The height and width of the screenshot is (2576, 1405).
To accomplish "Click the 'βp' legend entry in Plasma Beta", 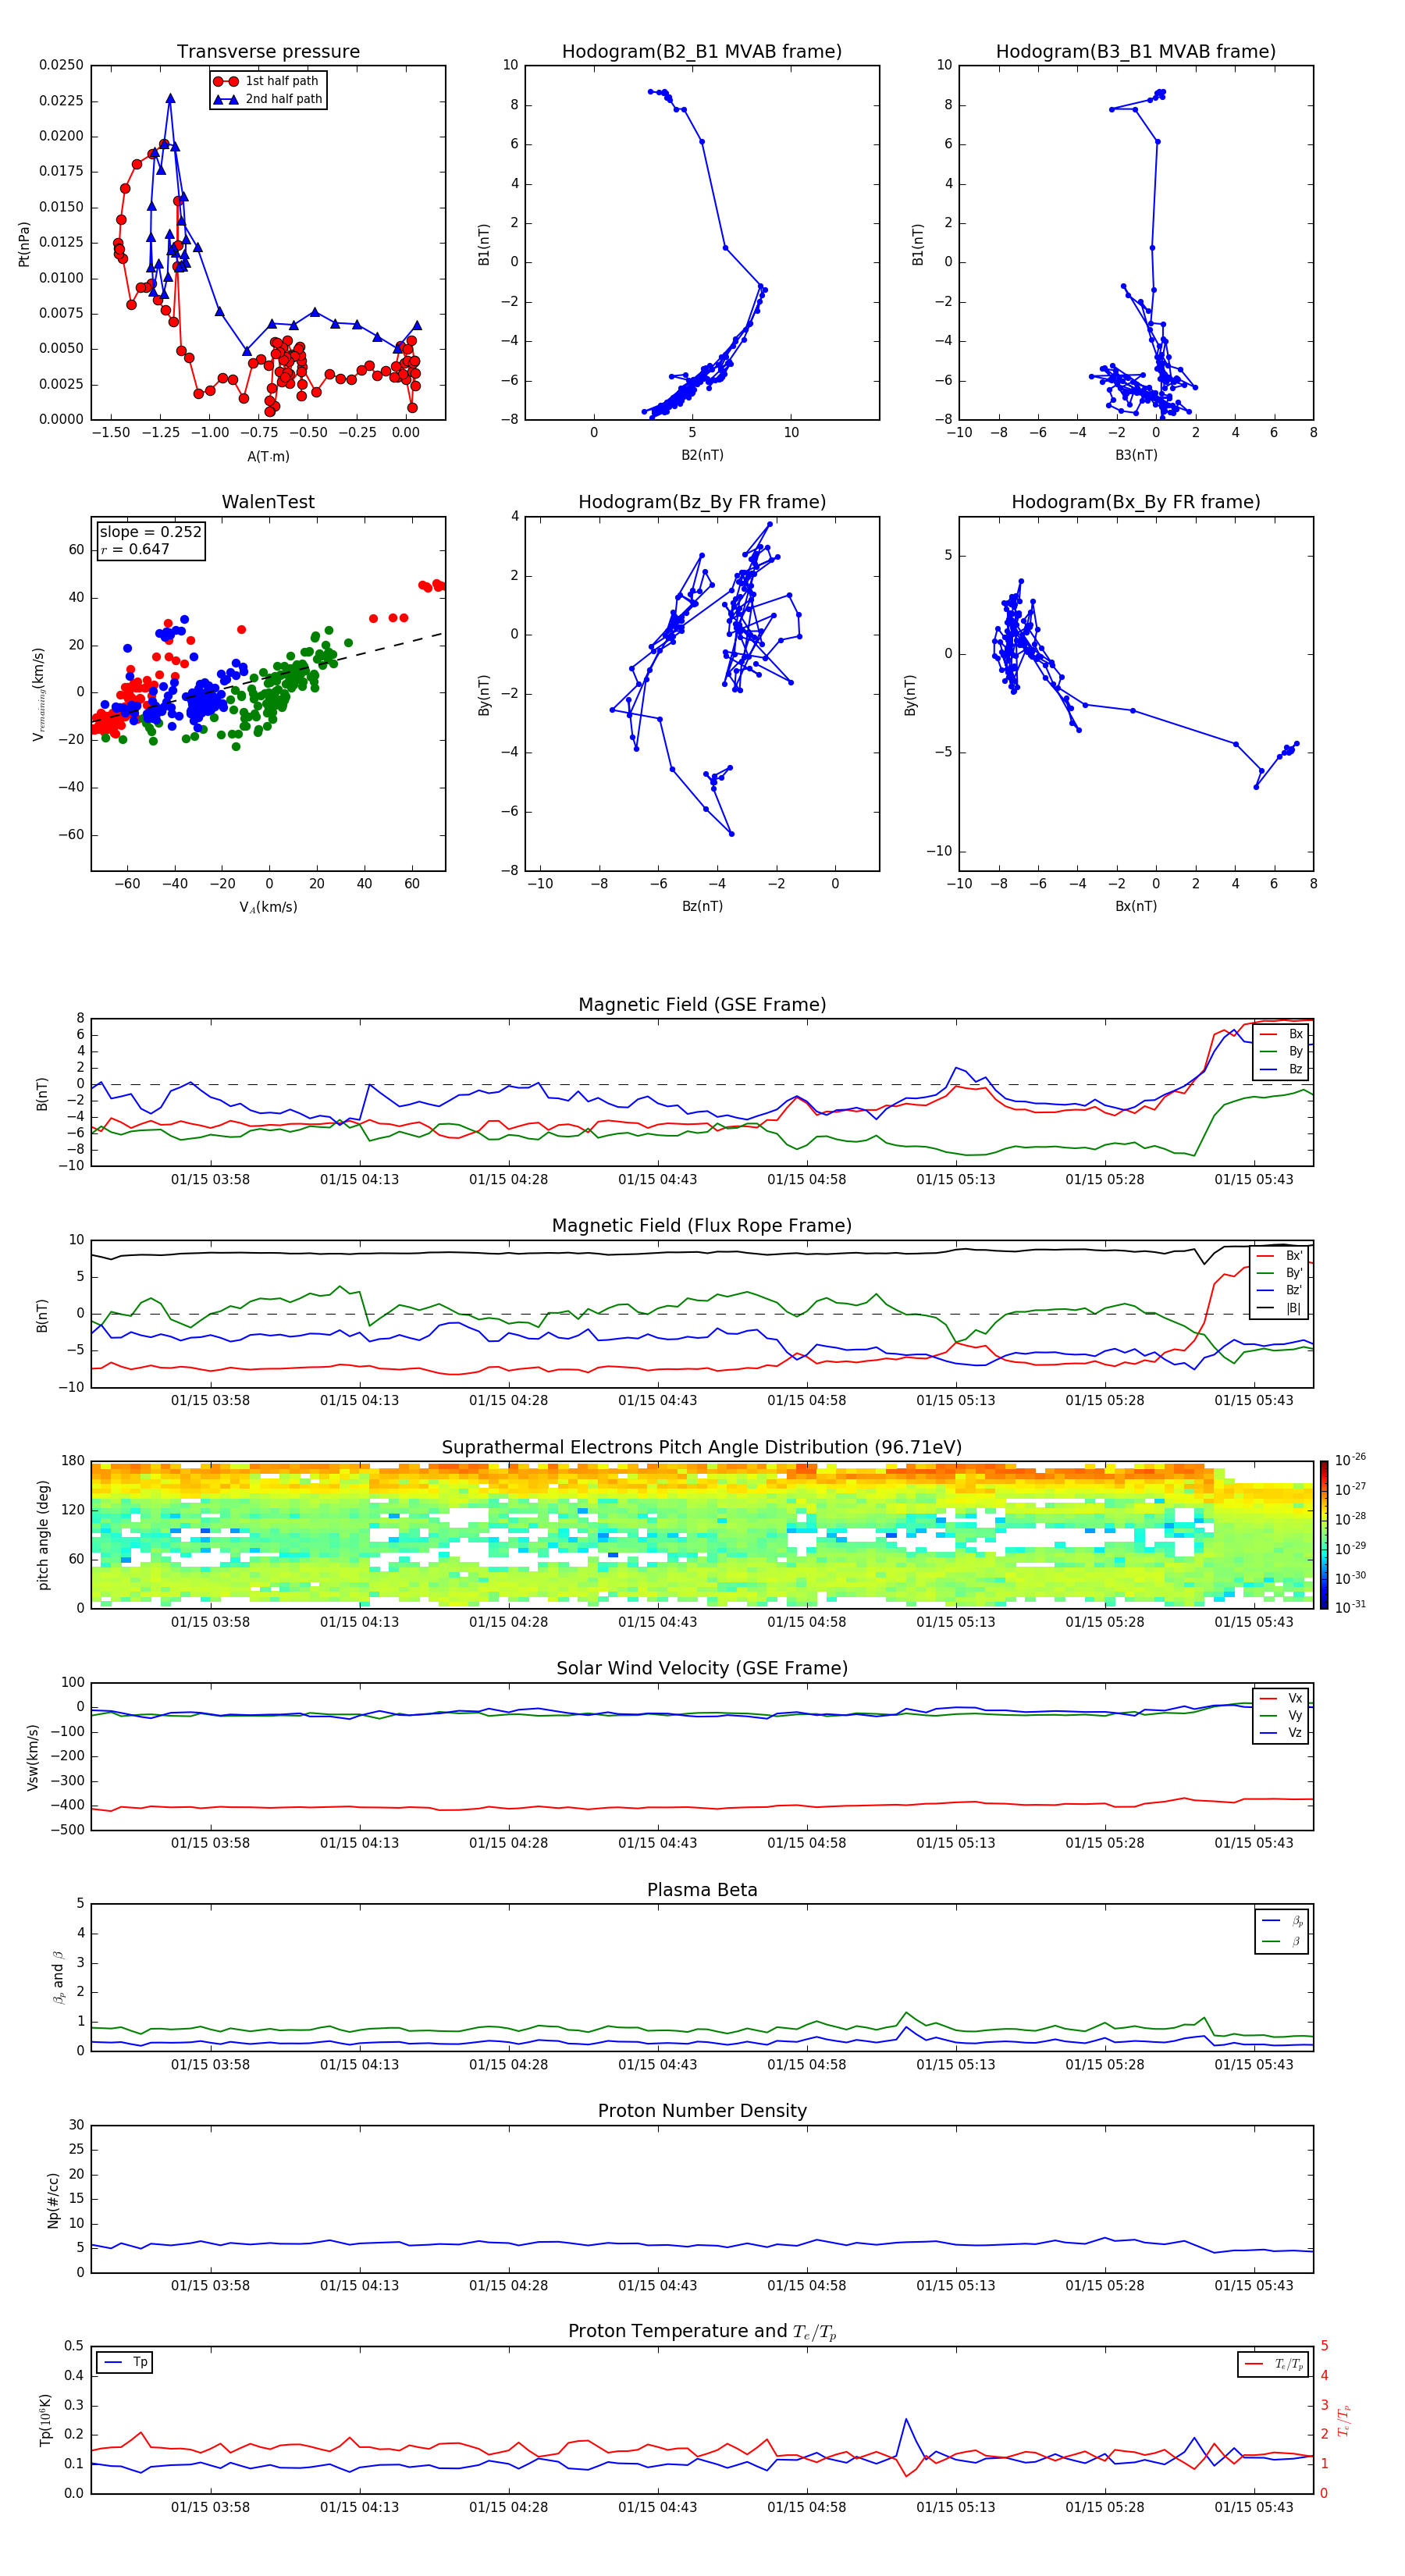I will (x=1283, y=1921).
